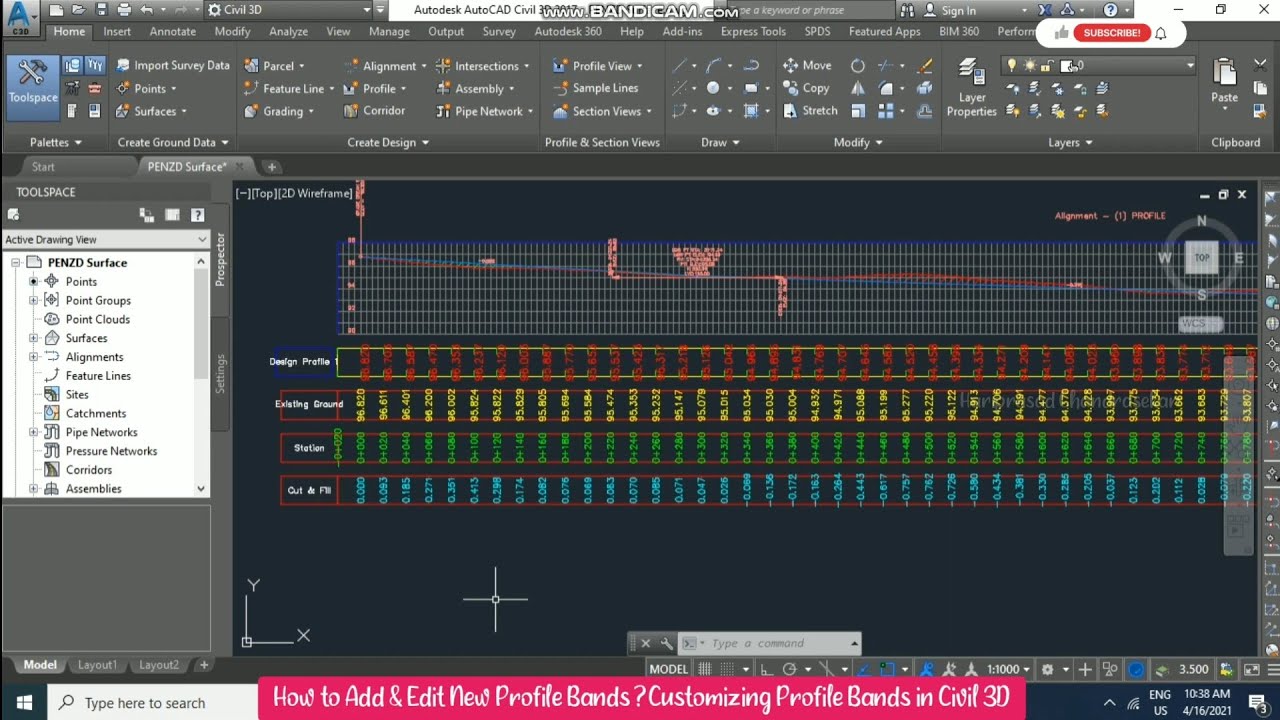Toggle object snap in status bar

(x=886, y=669)
